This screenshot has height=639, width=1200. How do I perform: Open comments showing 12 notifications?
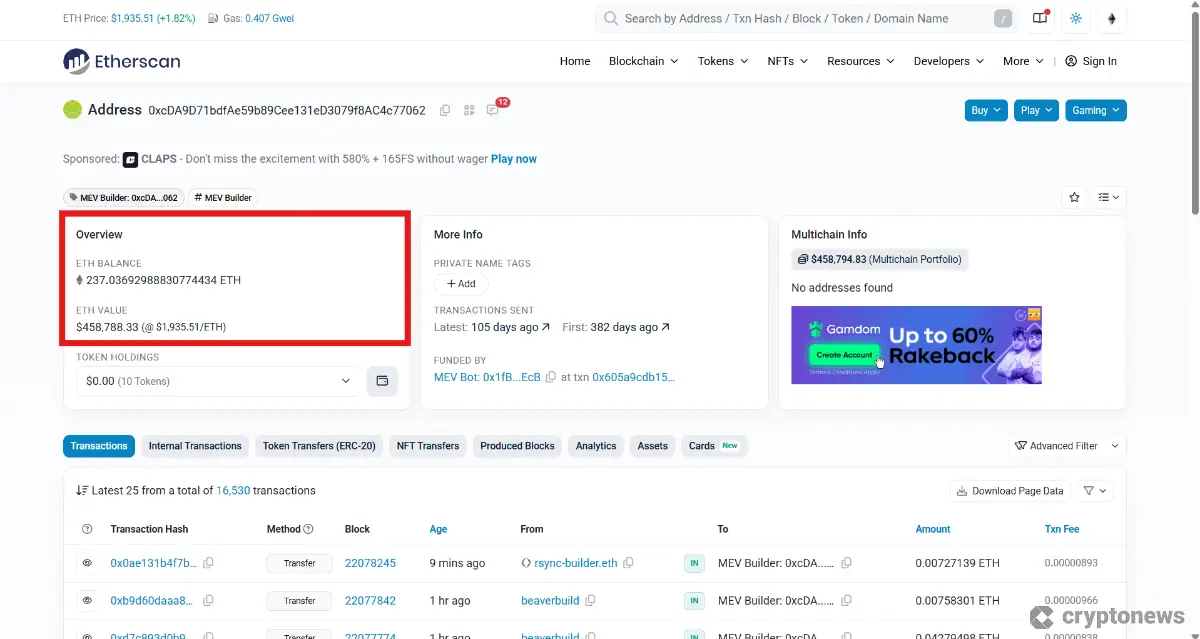pos(493,110)
